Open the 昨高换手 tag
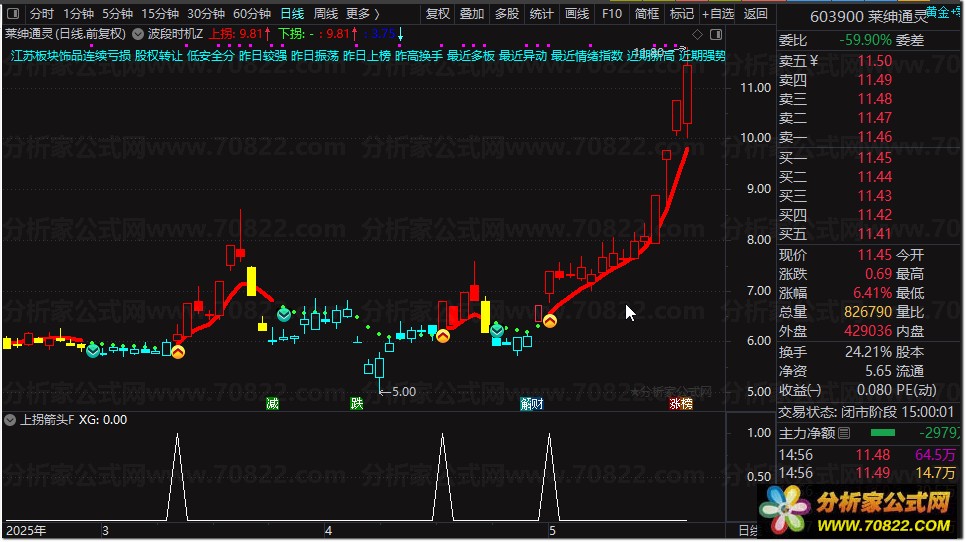Image resolution: width=967 pixels, height=542 pixels. point(419,55)
